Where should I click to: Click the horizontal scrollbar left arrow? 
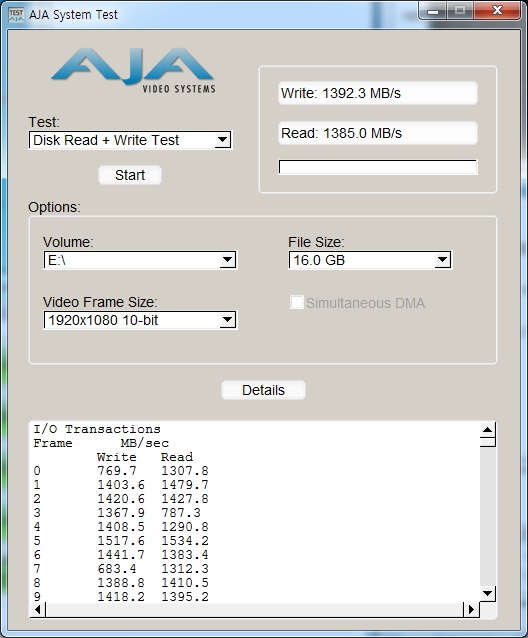38,609
